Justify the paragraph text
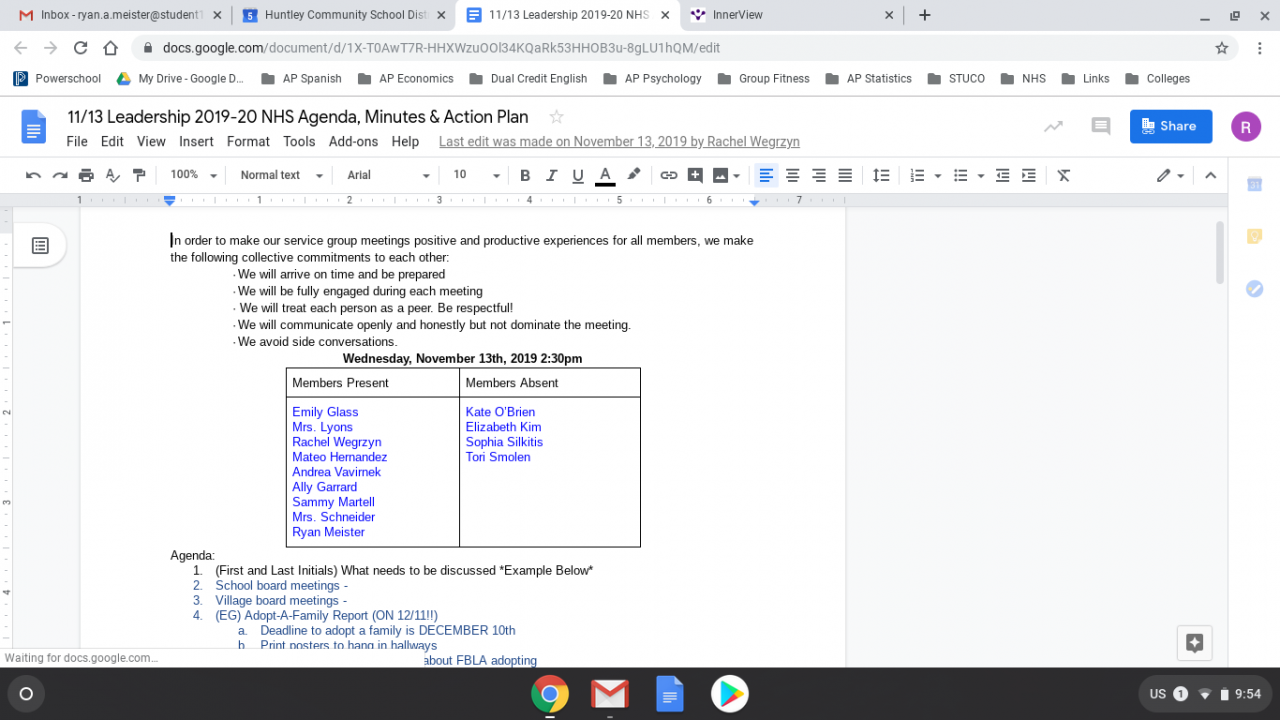This screenshot has width=1280, height=720. [845, 175]
